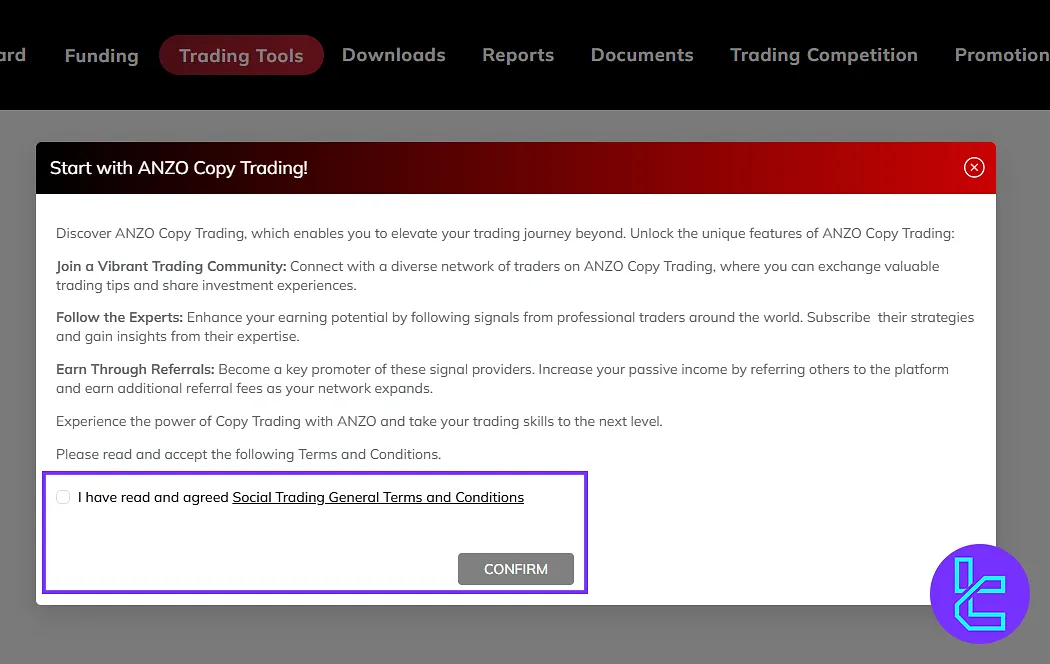
Task: Click the 'Start with ANZO Copy Trading!' title
Action: click(x=179, y=168)
